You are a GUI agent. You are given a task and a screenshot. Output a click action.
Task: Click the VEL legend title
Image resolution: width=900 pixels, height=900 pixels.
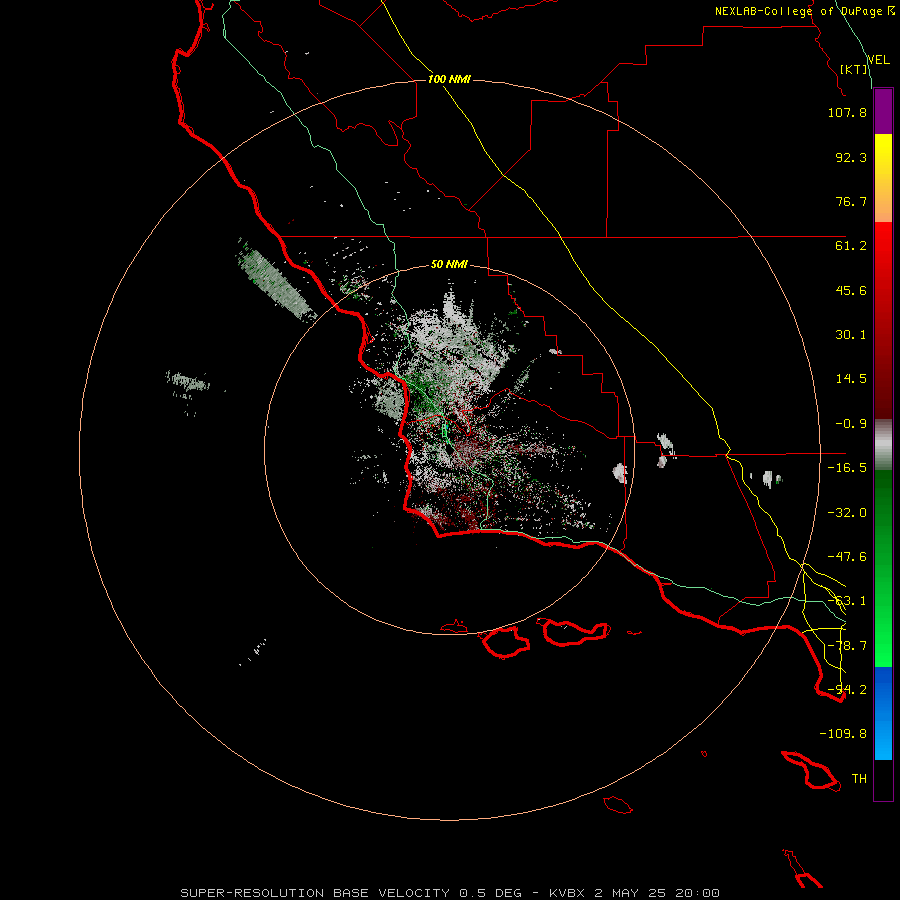878,60
